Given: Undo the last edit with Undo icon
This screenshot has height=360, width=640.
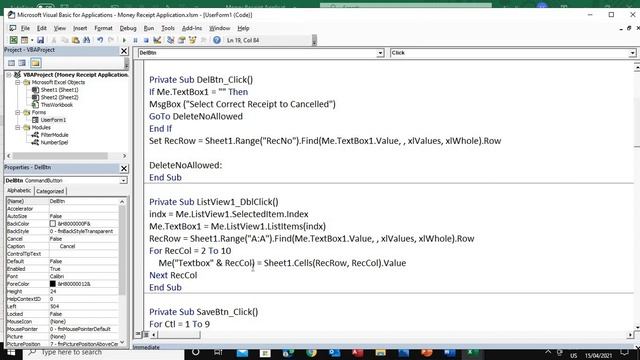Looking at the screenshot, I should (100, 40).
